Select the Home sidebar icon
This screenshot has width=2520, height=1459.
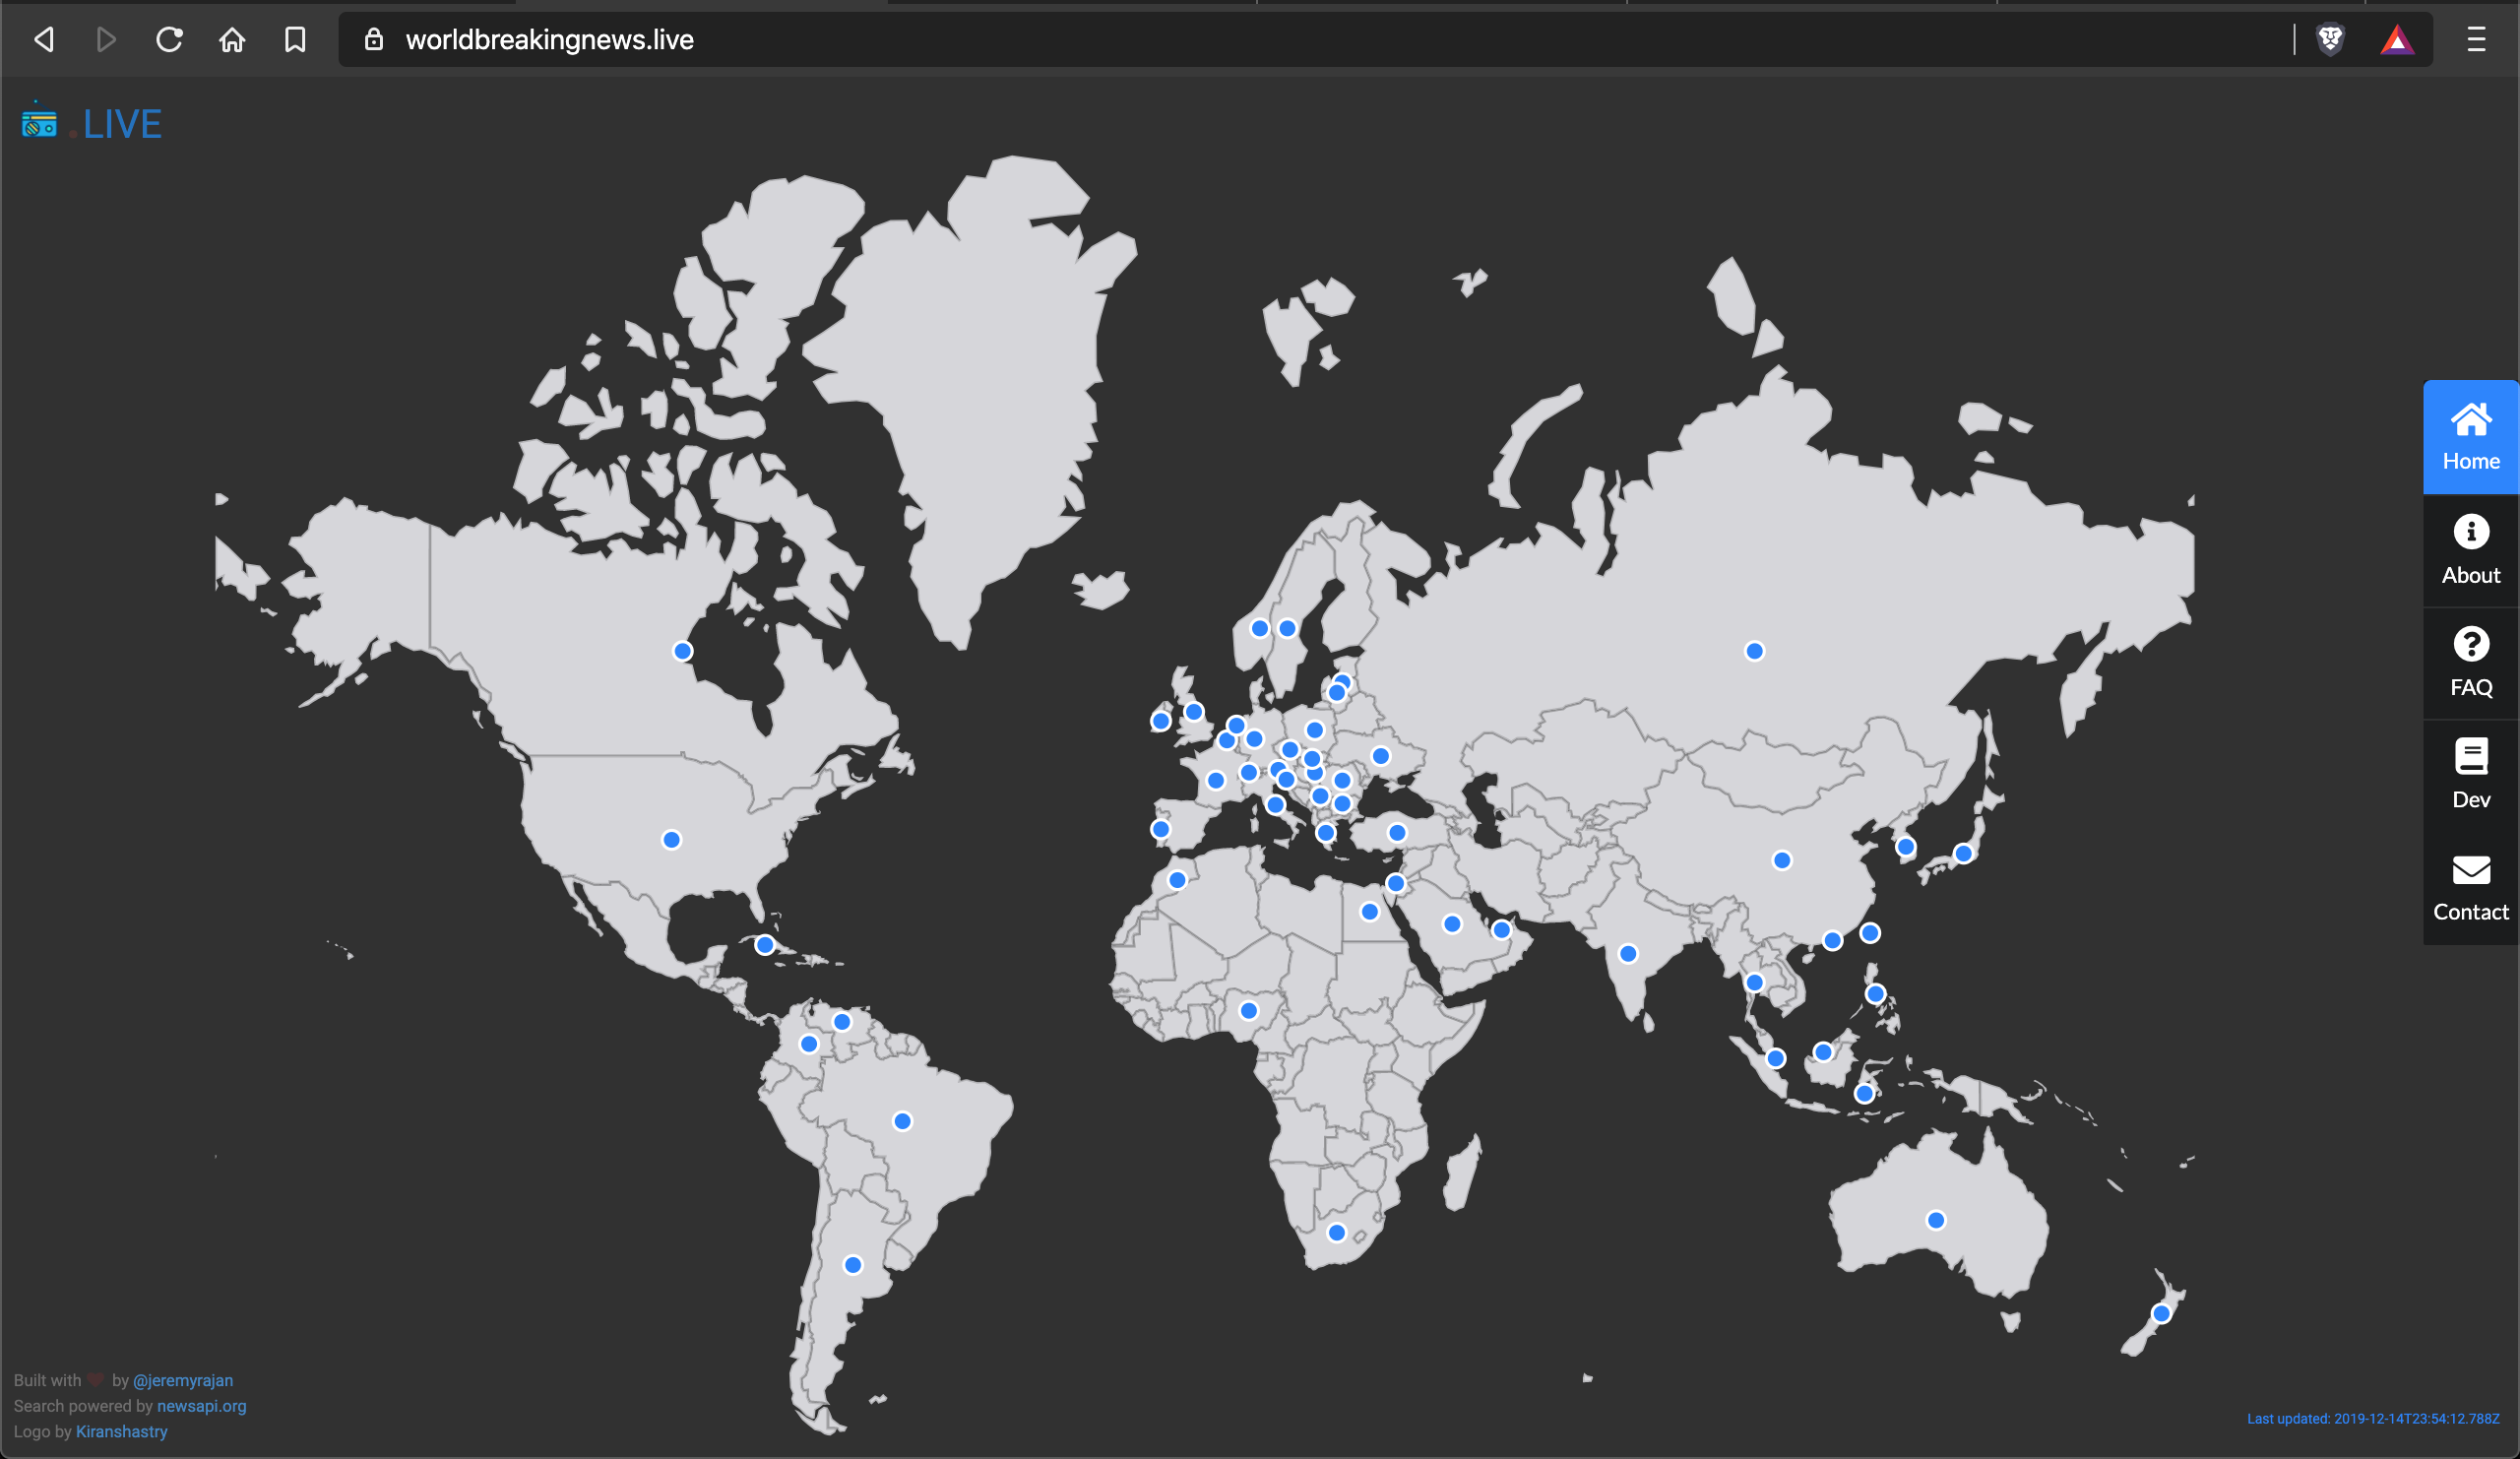click(2469, 435)
